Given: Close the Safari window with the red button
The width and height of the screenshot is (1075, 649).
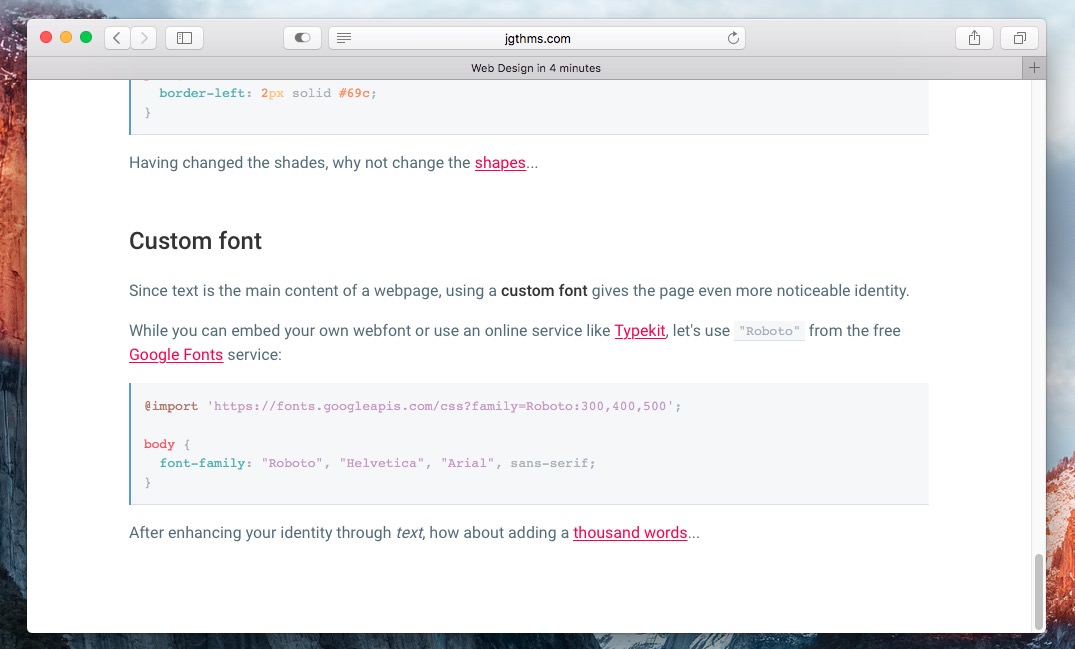Looking at the screenshot, I should click(x=46, y=38).
